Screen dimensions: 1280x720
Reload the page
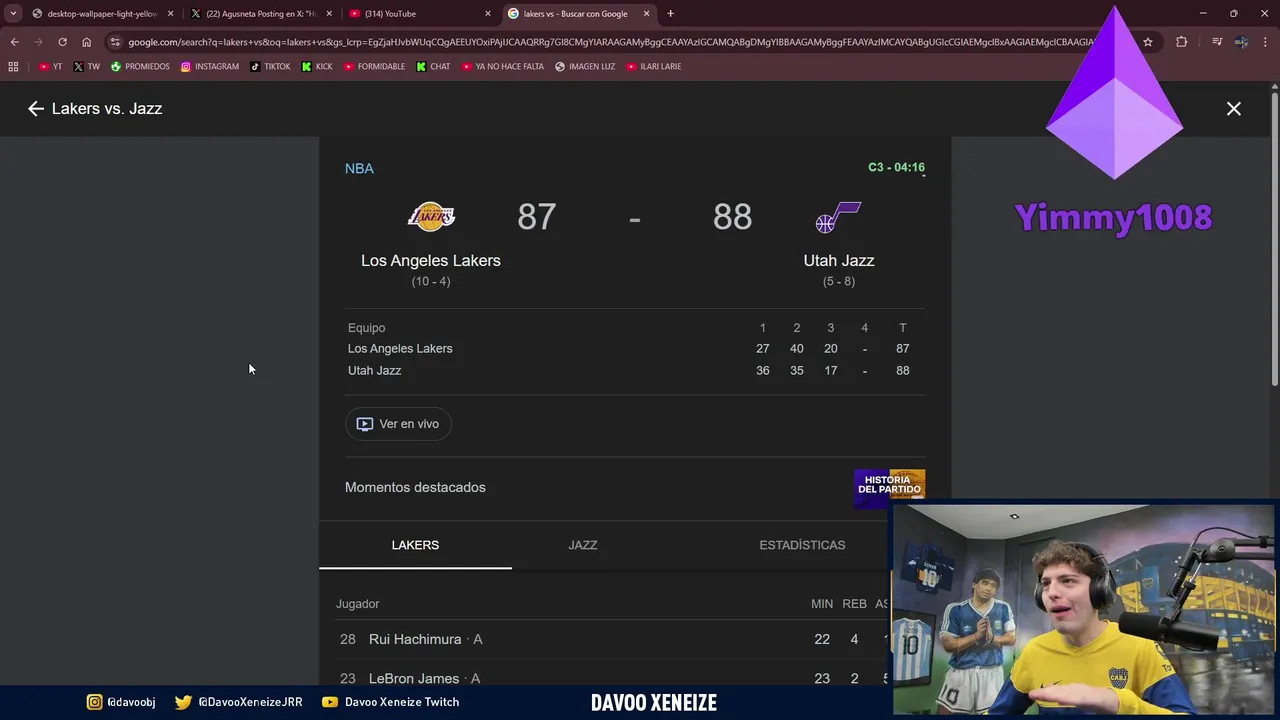(62, 42)
